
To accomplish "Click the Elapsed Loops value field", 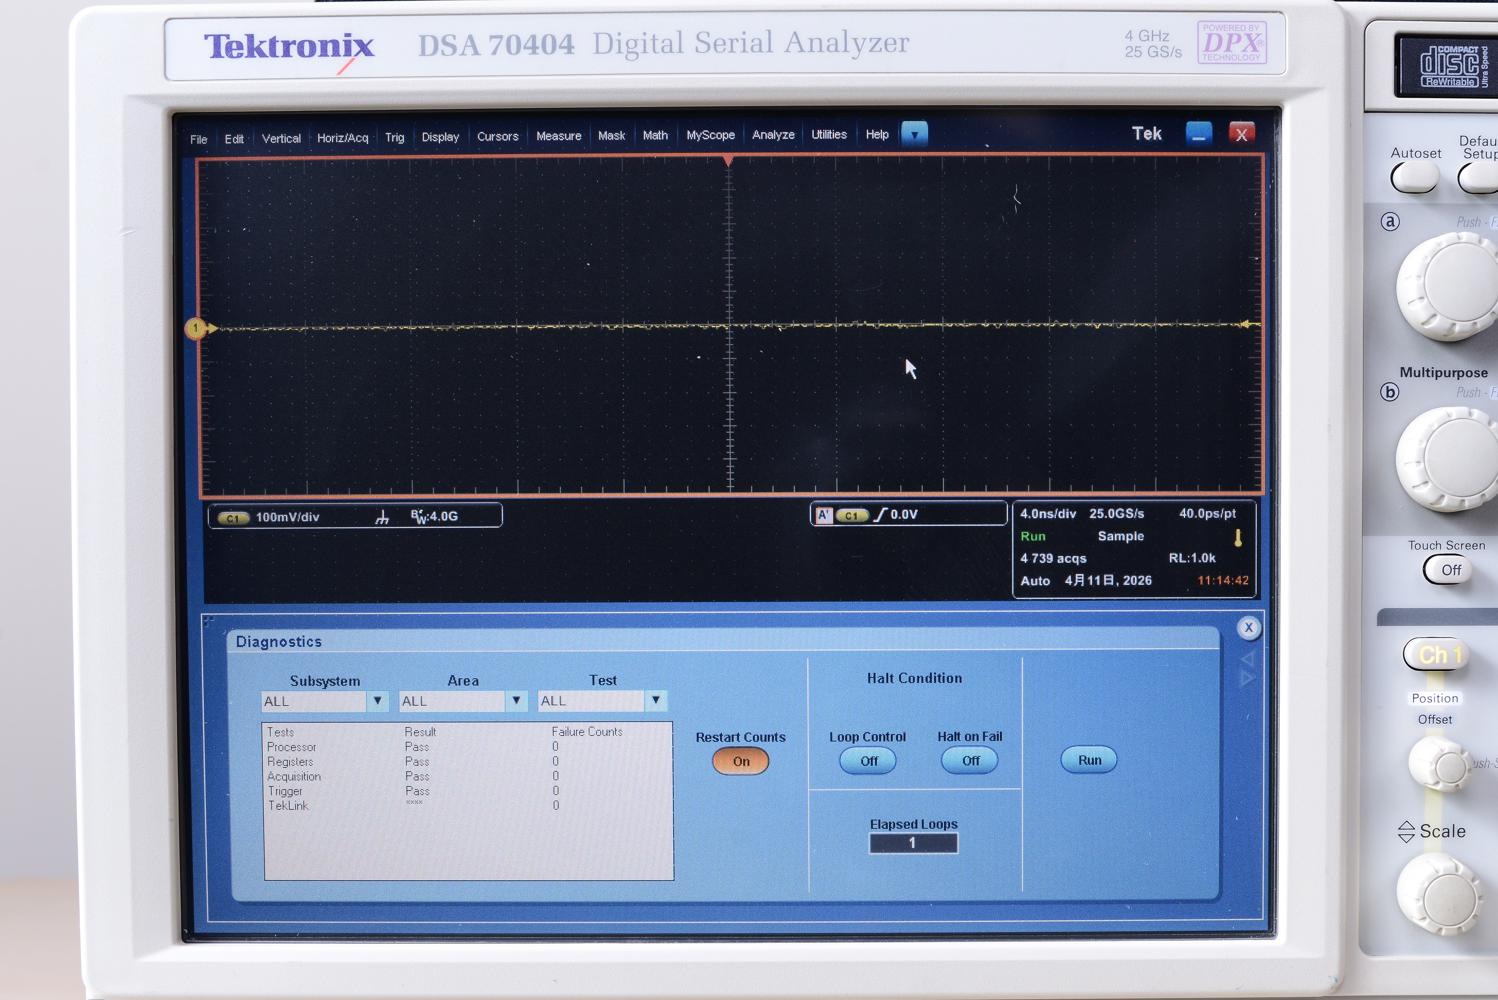I will [x=913, y=843].
